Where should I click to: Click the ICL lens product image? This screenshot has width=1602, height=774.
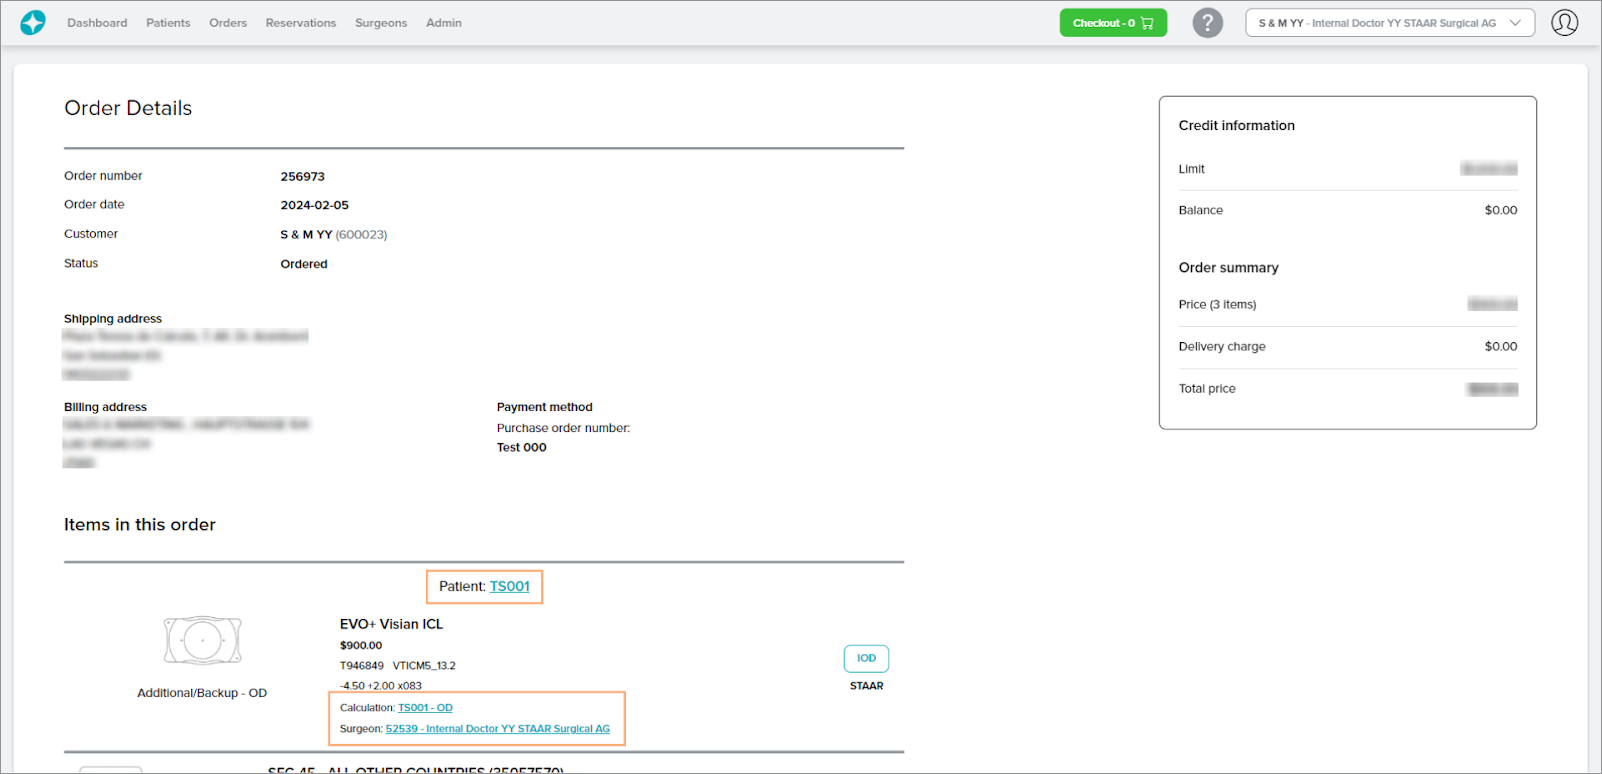coord(203,640)
